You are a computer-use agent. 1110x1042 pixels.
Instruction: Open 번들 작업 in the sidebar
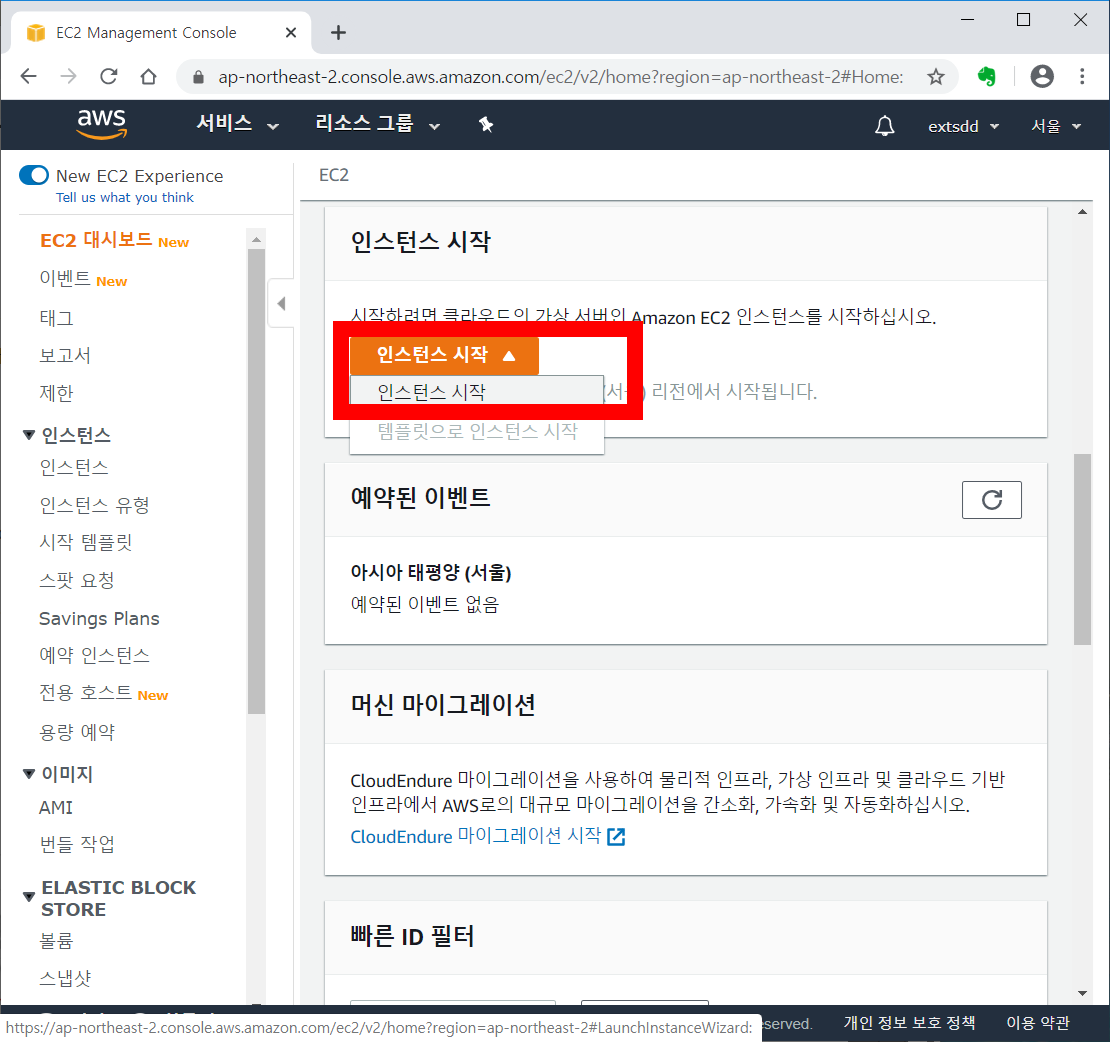coord(76,845)
